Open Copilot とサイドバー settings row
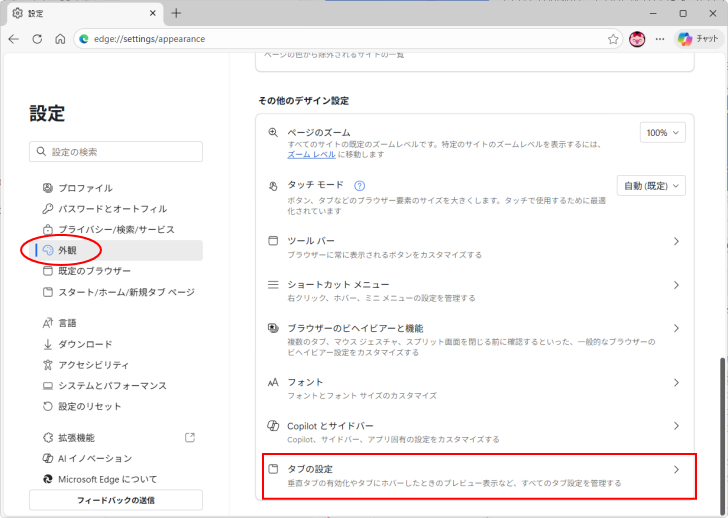Image resolution: width=728 pixels, height=518 pixels. pyautogui.click(x=474, y=432)
